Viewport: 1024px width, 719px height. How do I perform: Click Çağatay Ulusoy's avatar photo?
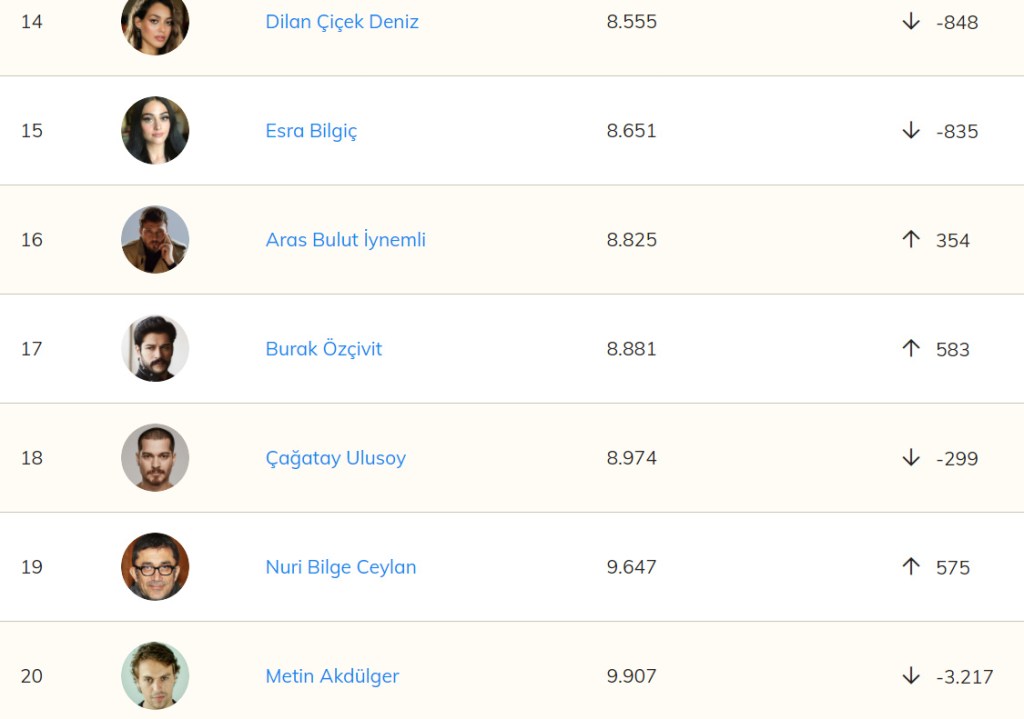tap(155, 458)
